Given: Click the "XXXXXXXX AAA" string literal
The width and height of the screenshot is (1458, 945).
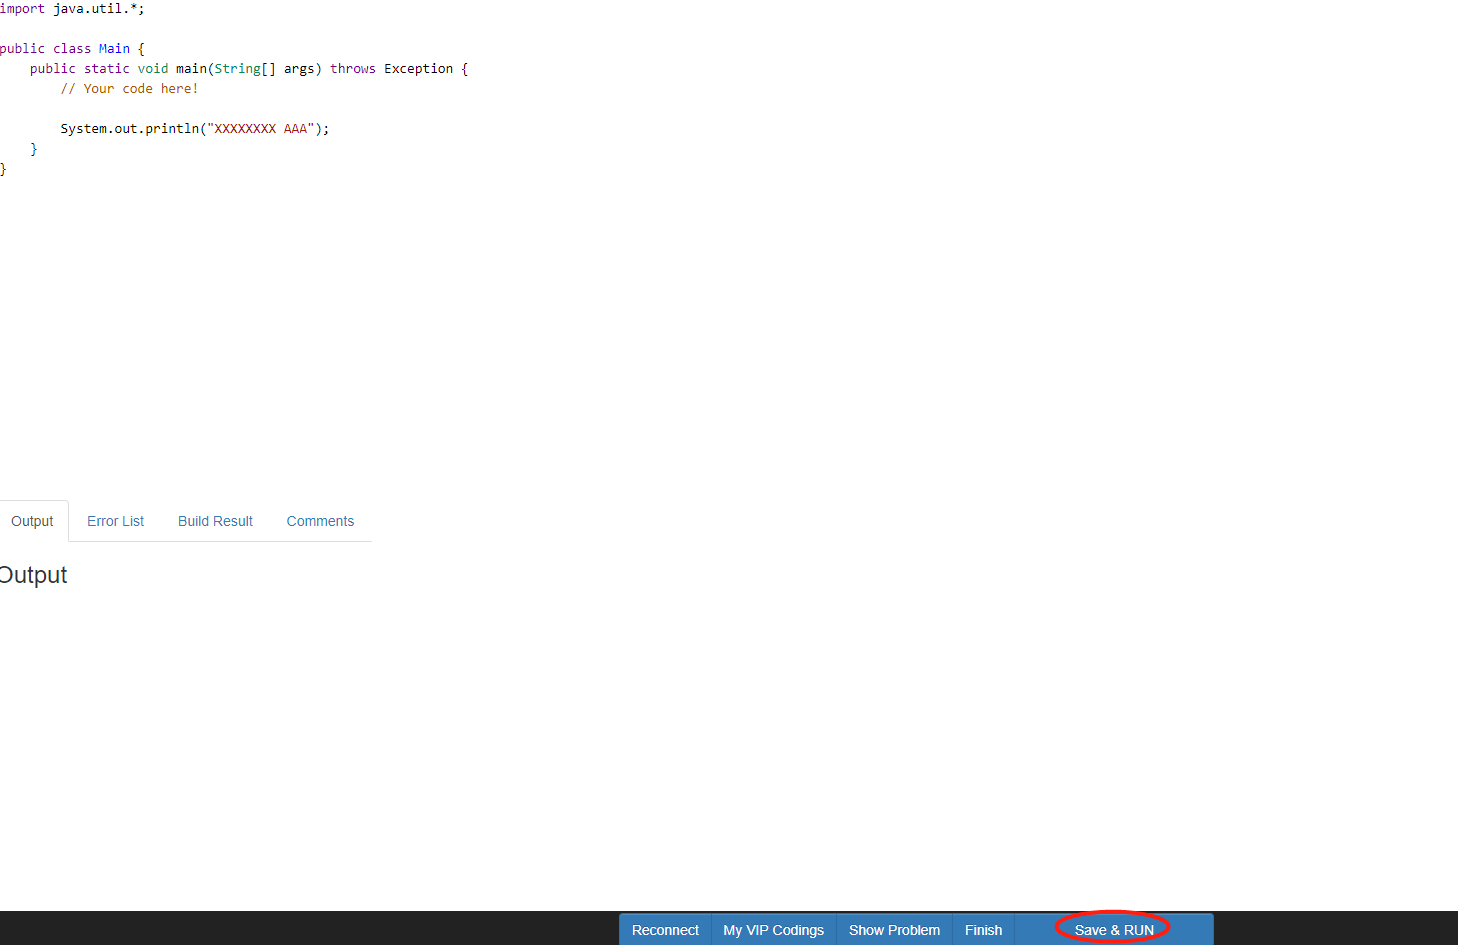Looking at the screenshot, I should tap(261, 129).
